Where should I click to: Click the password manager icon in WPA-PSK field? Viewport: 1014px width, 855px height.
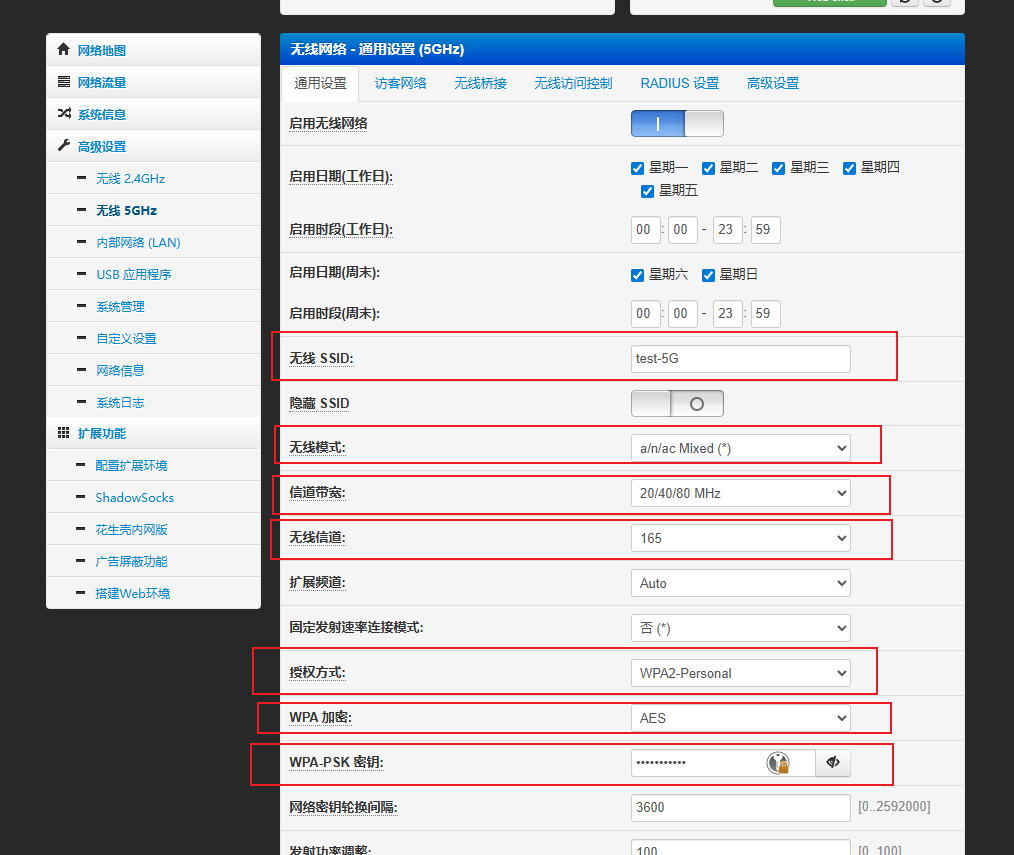778,763
